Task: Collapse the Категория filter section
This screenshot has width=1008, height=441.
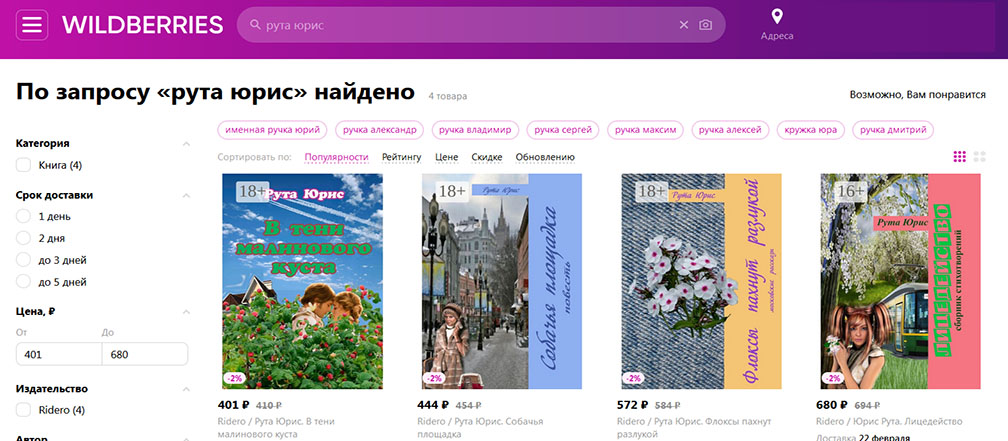Action: [186, 143]
